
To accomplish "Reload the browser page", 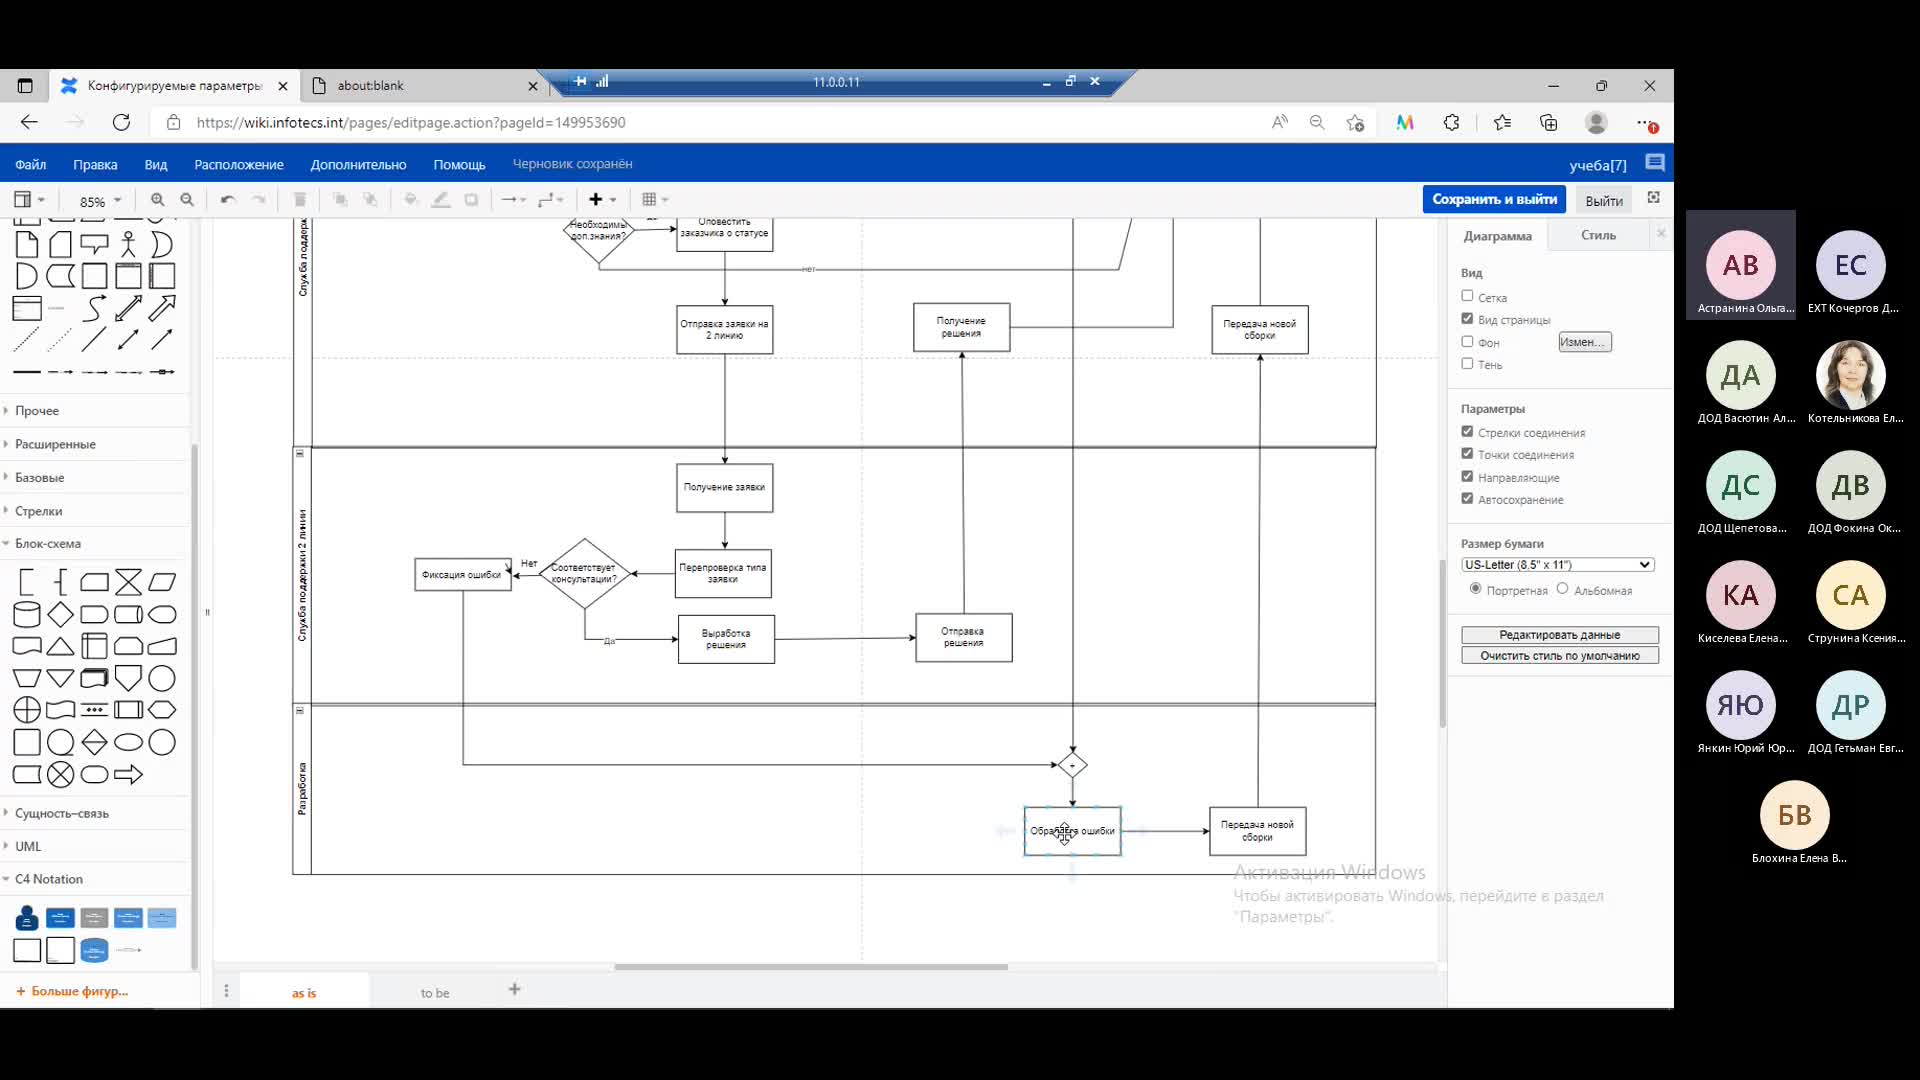I will [121, 122].
